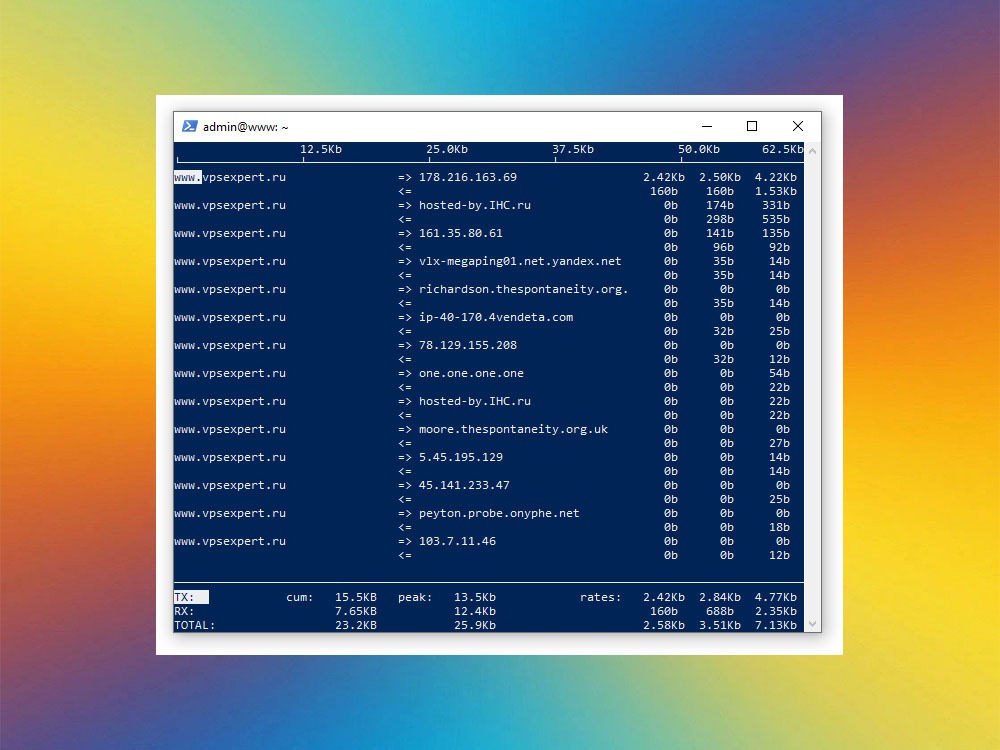Viewport: 1000px width, 750px height.
Task: Click the 37.5Kb scale label
Action: pyautogui.click(x=572, y=148)
